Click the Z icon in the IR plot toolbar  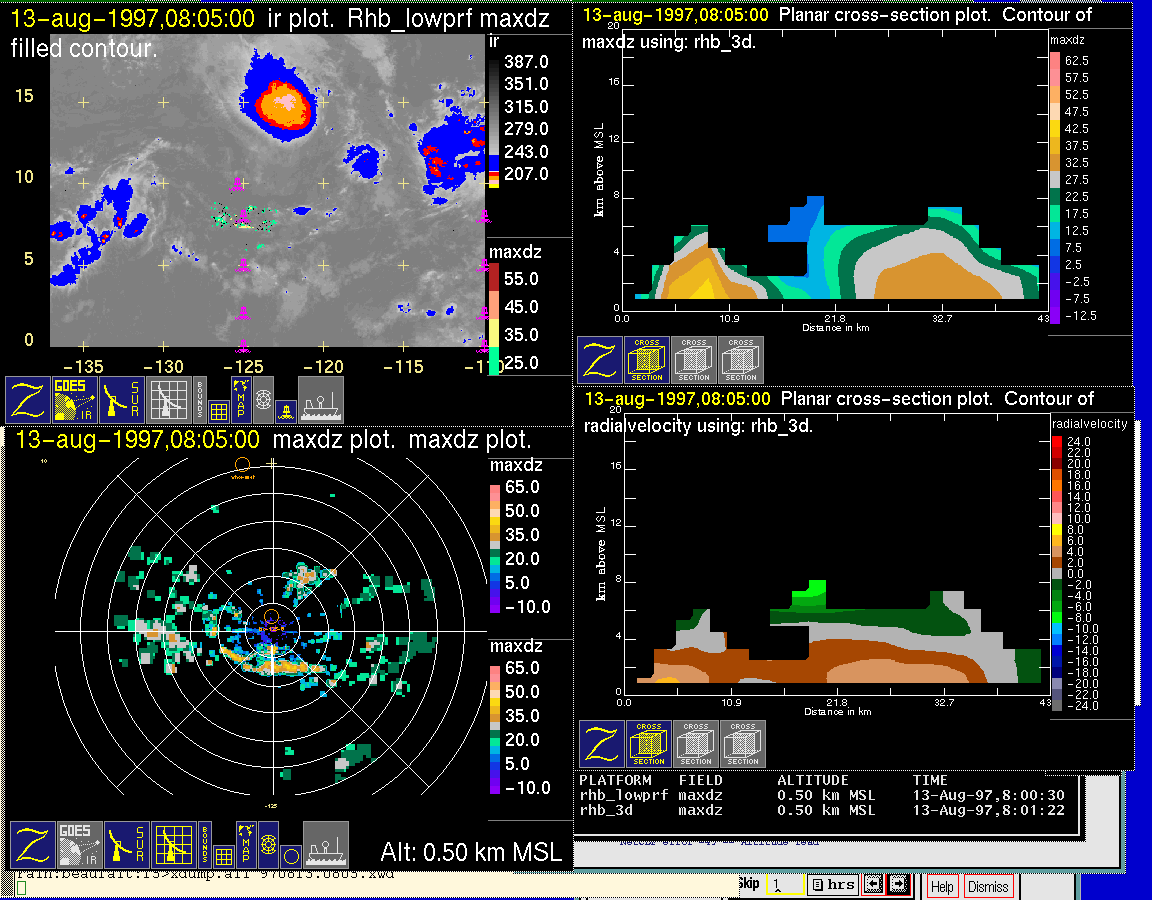coord(28,399)
